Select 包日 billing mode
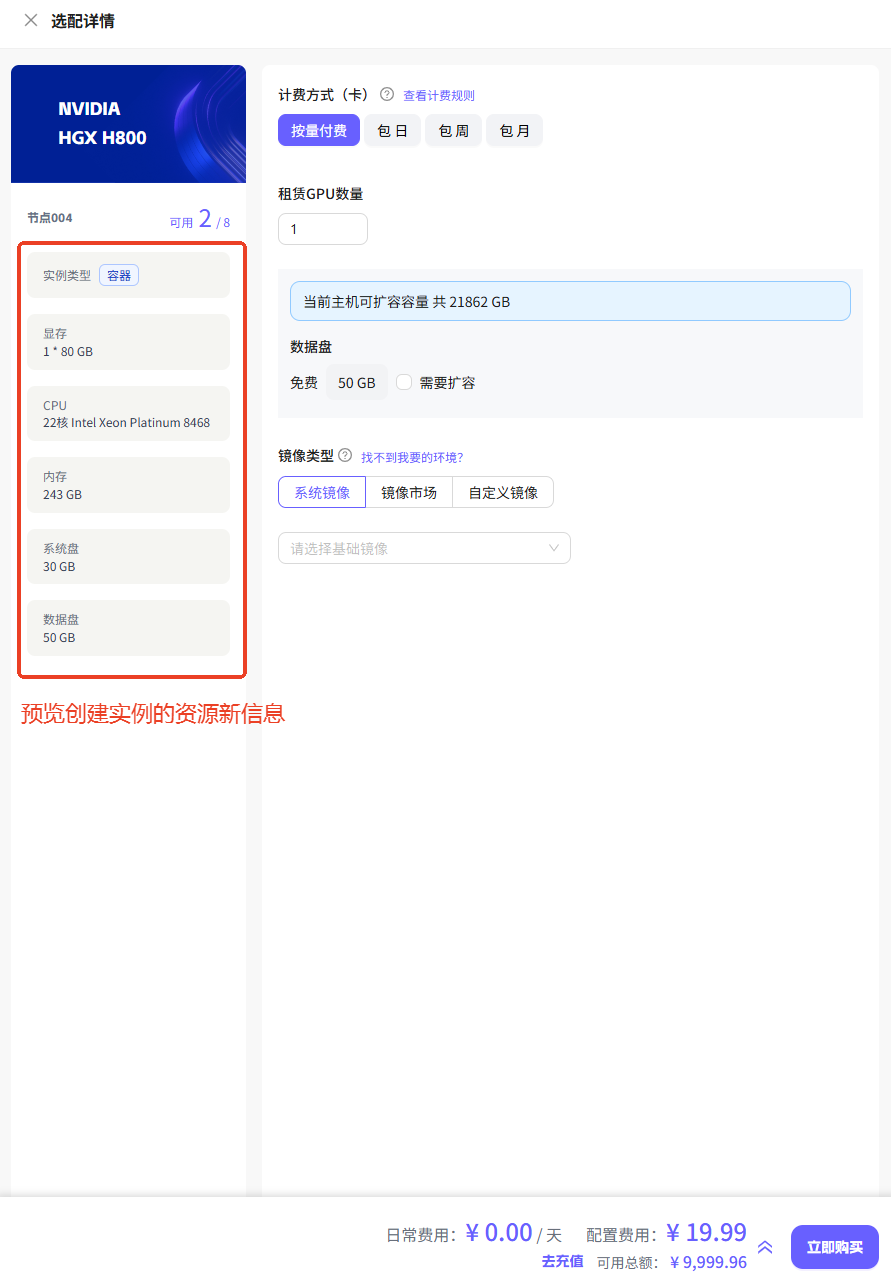 (392, 130)
